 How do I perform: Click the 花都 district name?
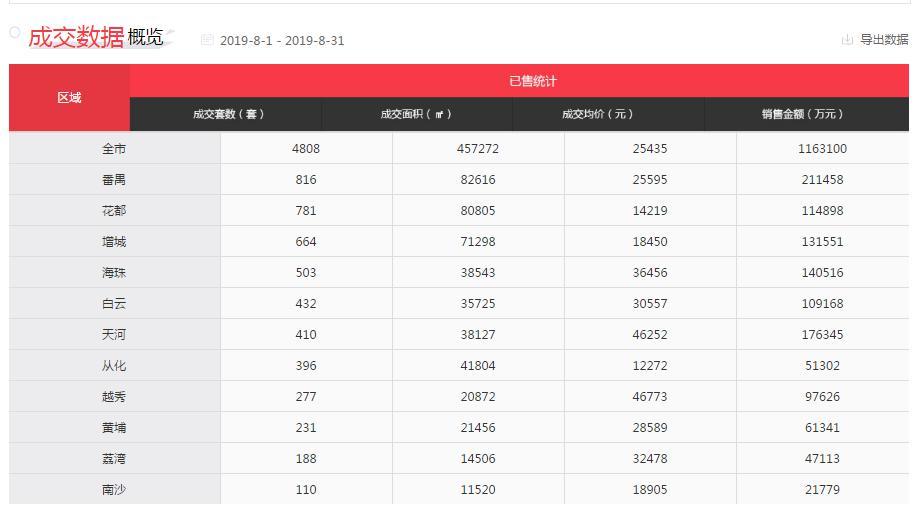(x=114, y=211)
